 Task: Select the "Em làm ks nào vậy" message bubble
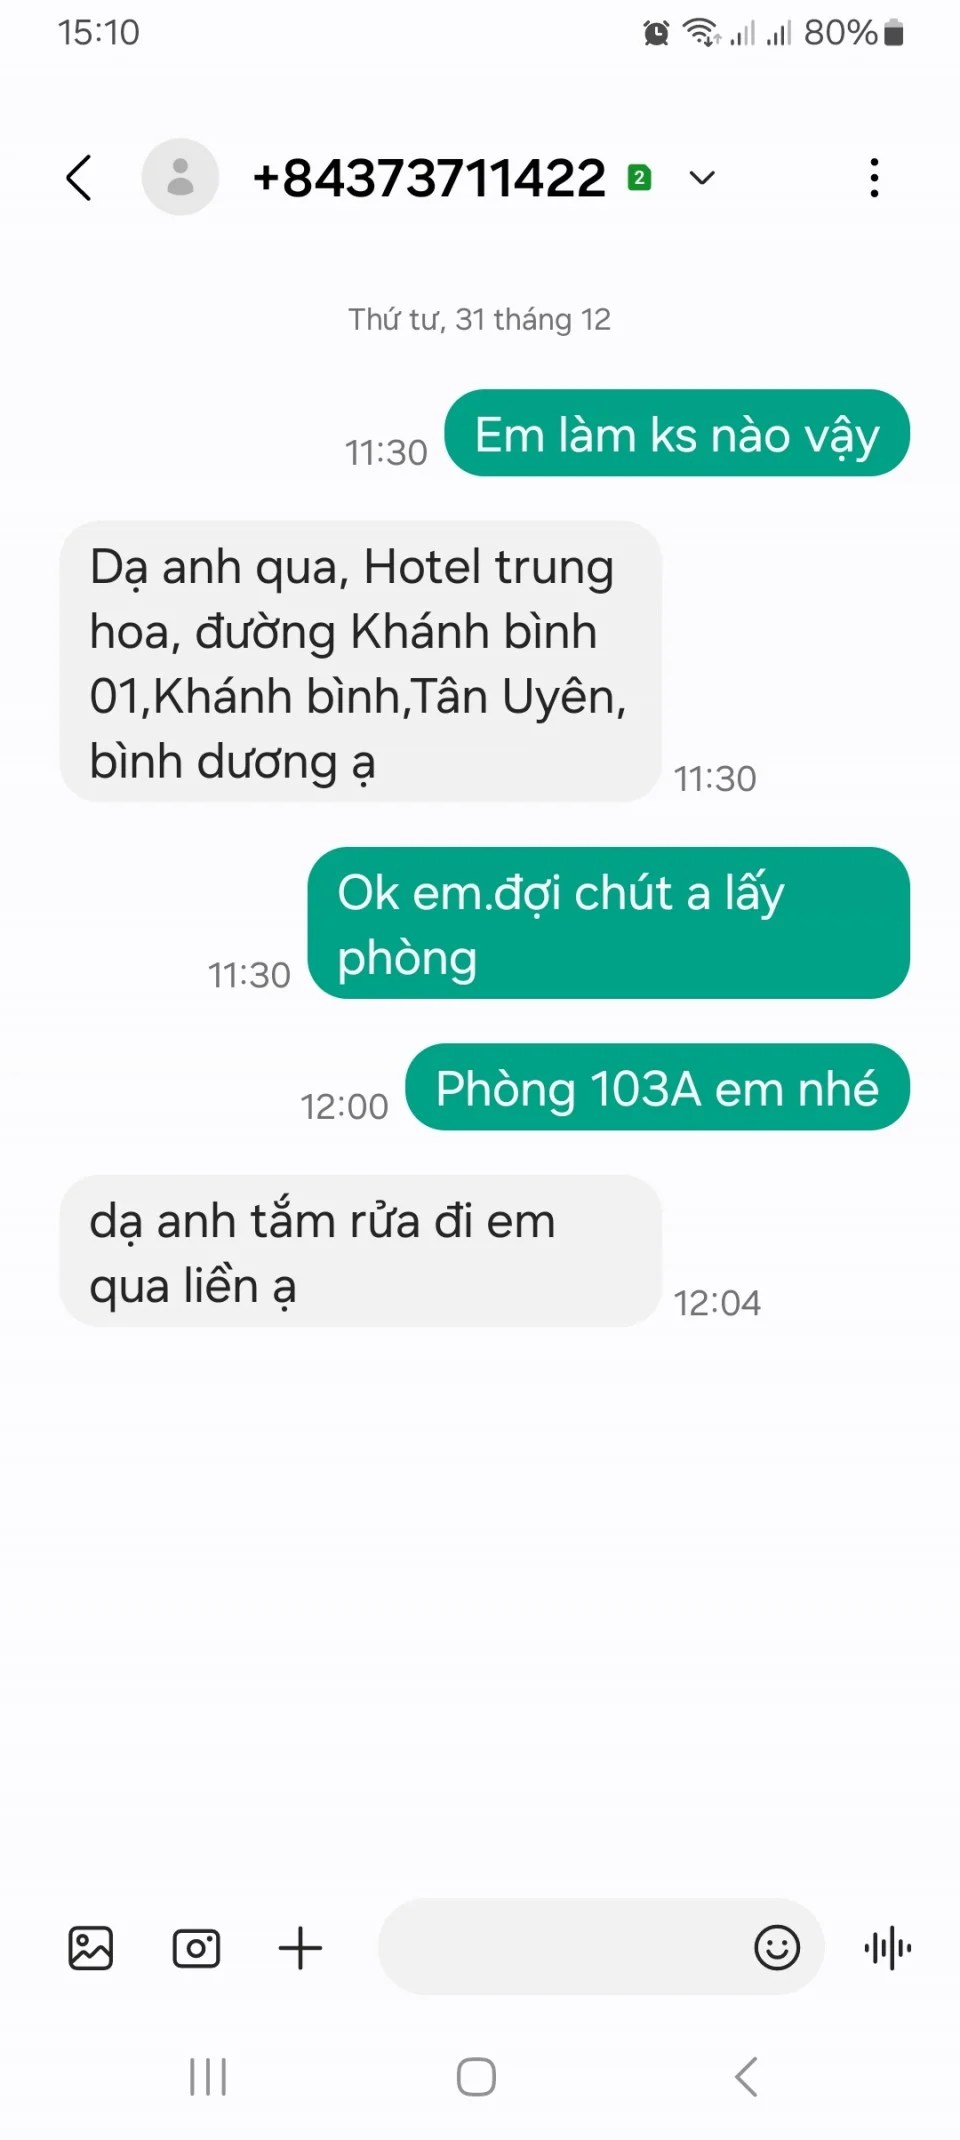pos(677,433)
